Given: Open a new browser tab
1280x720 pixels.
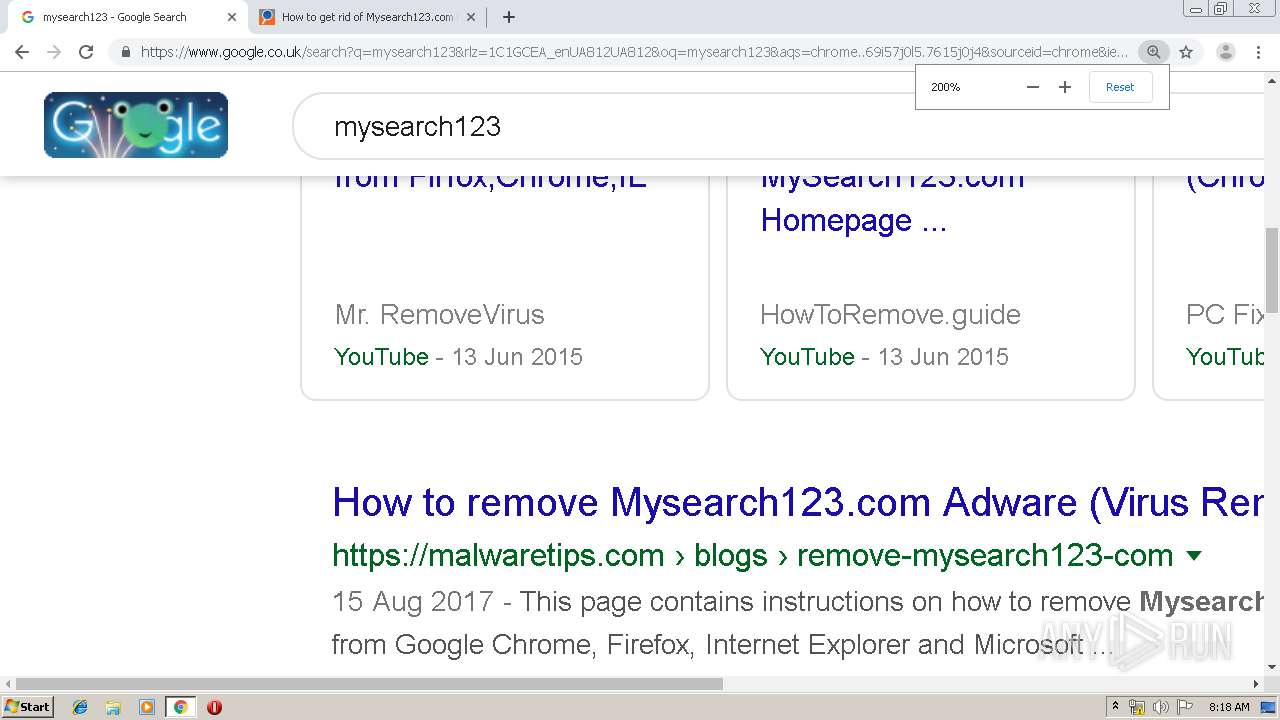Looking at the screenshot, I should pyautogui.click(x=509, y=17).
